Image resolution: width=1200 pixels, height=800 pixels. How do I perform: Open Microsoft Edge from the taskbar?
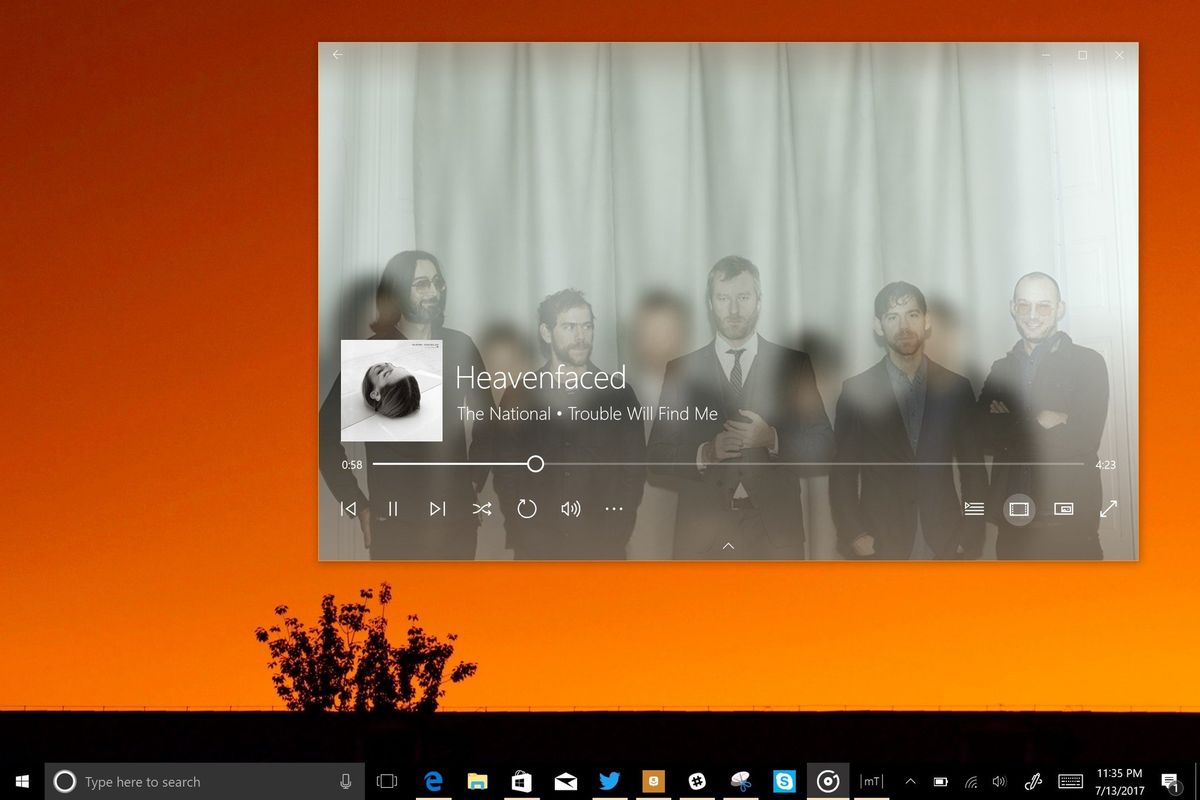click(433, 781)
